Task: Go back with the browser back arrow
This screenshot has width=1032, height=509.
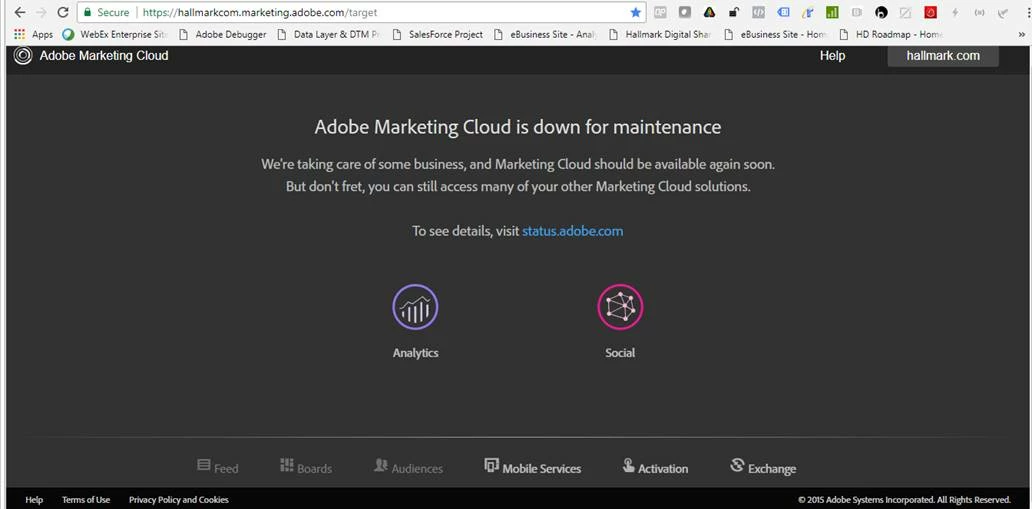Action: (20, 12)
